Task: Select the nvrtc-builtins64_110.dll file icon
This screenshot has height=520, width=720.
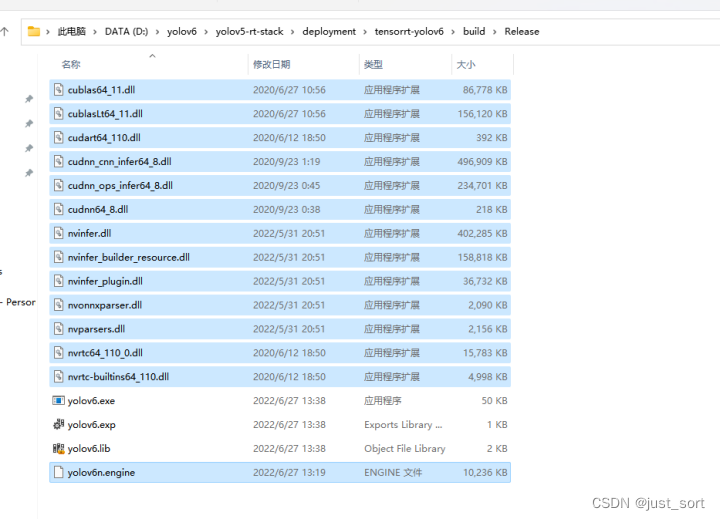Action: (x=58, y=376)
